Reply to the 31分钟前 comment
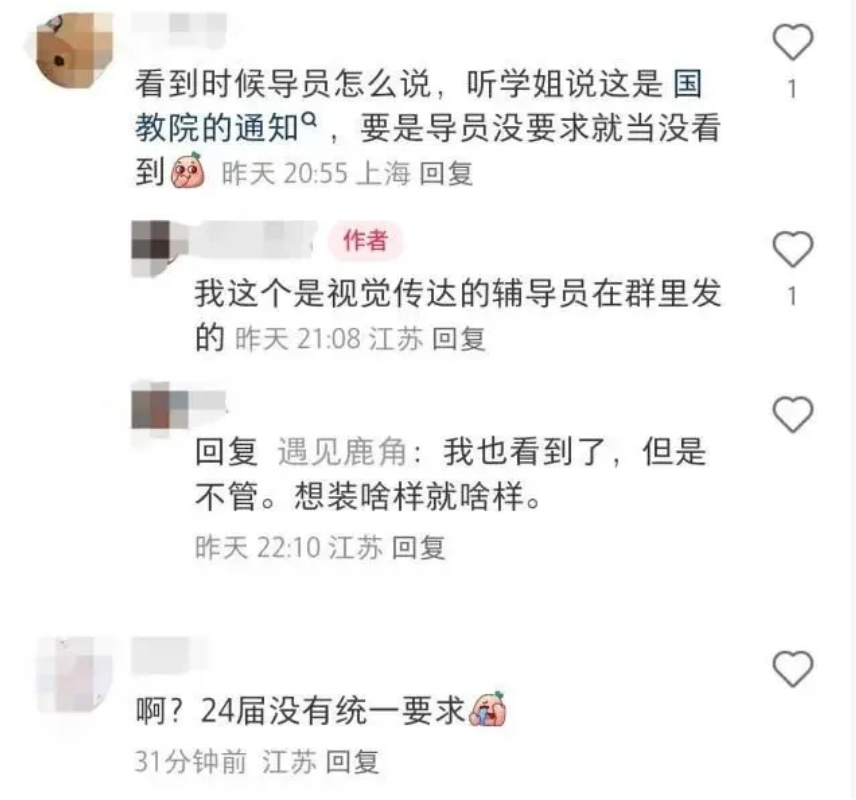This screenshot has height=800, width=856. [x=352, y=761]
